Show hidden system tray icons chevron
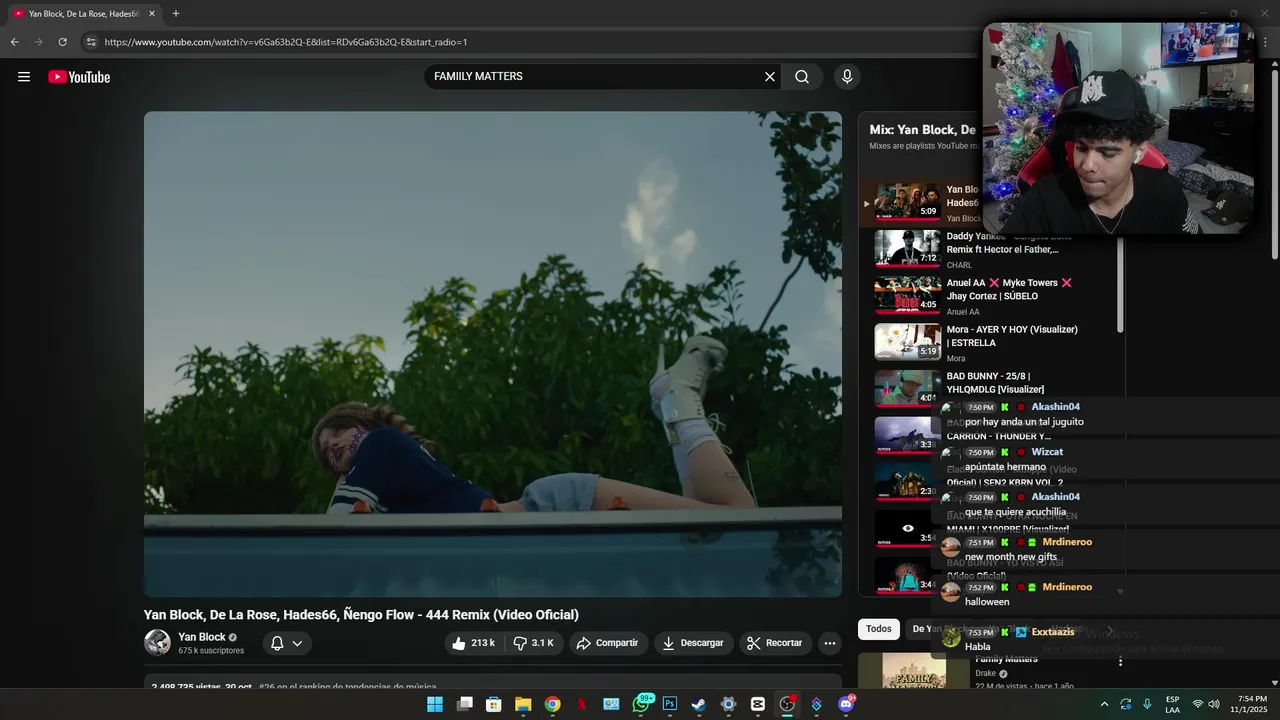1280x720 pixels. click(1104, 704)
